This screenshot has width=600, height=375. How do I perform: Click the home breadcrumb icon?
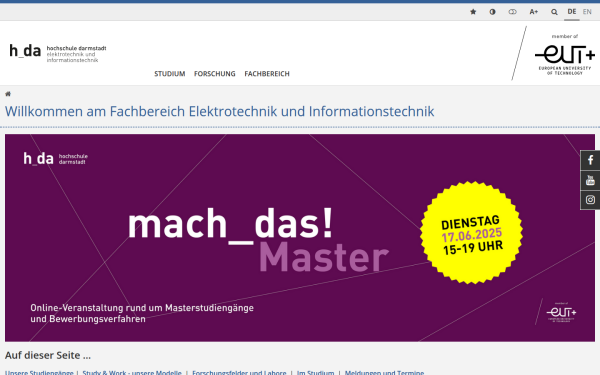[x=8, y=94]
